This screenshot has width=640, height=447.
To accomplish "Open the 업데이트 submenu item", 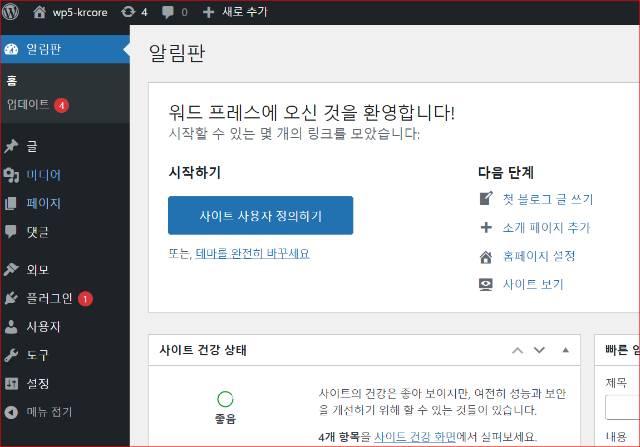I will tap(28, 105).
